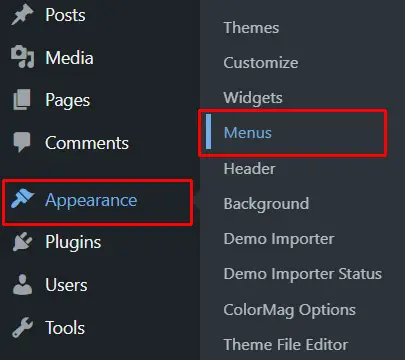Screen dimensions: 405x360
Task: Click the Plugins plug icon
Action: coord(22,241)
